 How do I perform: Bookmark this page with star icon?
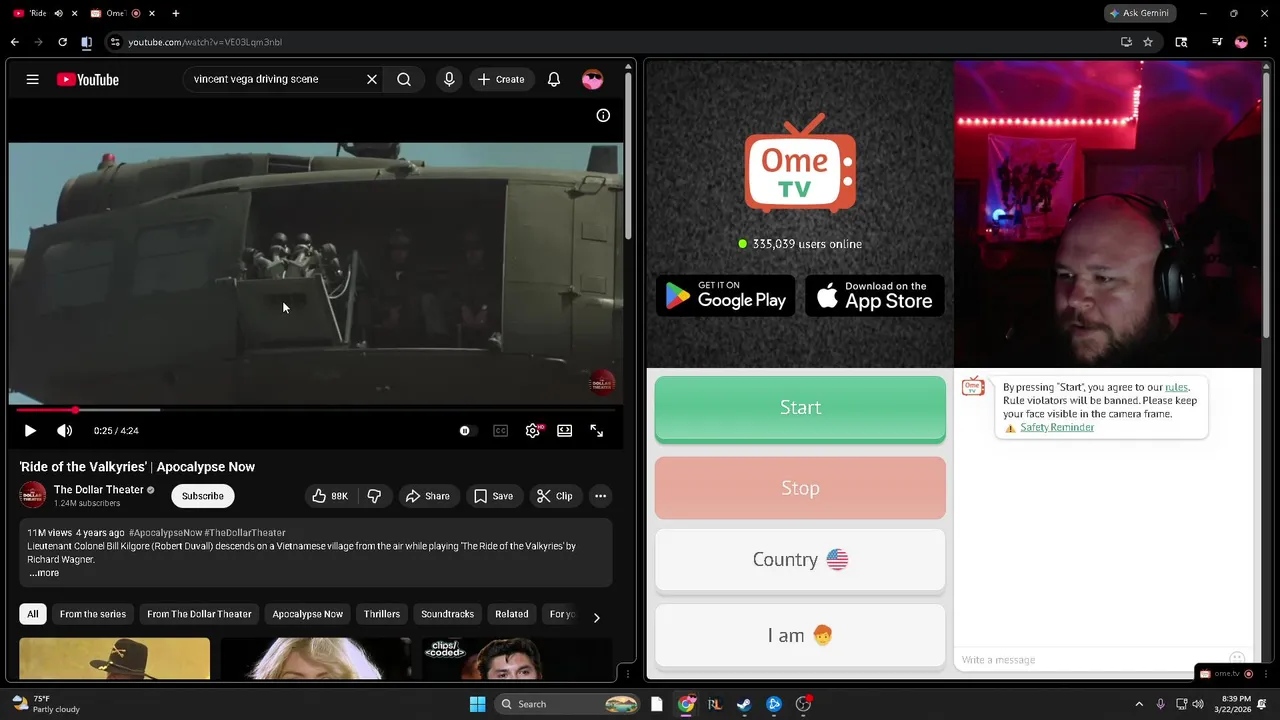pyautogui.click(x=1148, y=42)
